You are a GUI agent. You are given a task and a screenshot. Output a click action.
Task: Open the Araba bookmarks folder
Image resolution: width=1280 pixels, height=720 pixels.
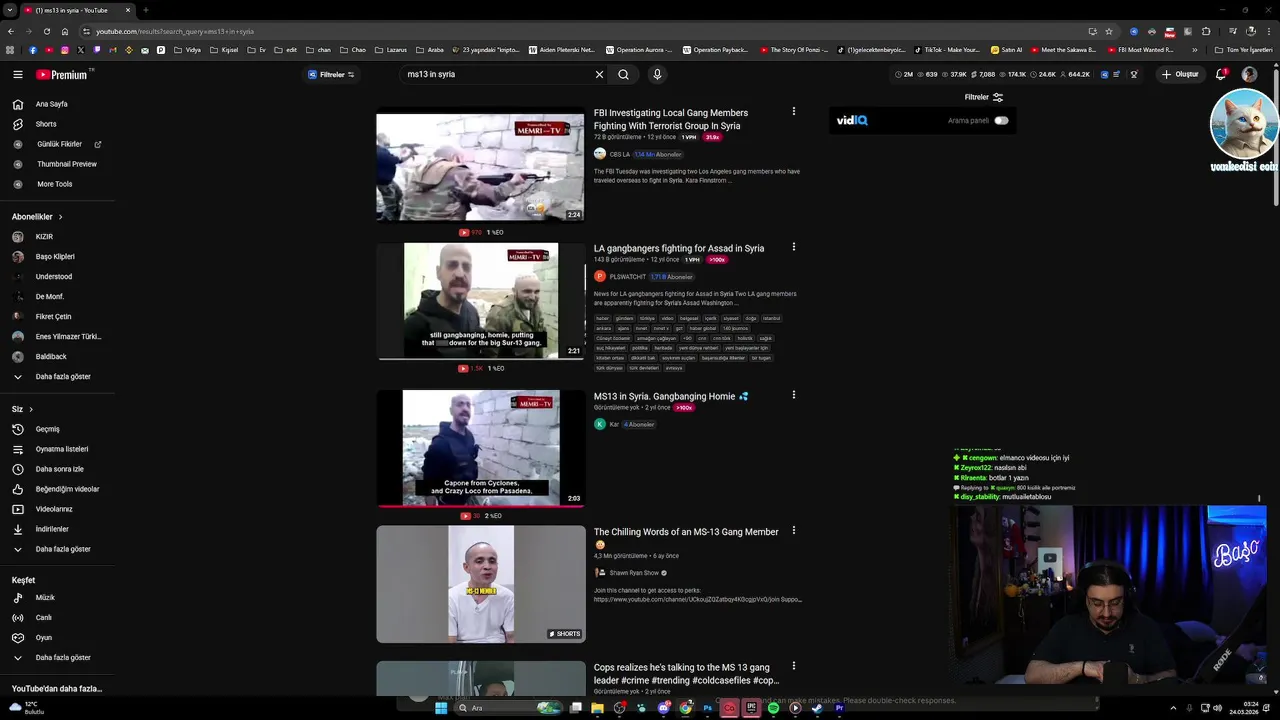[x=429, y=50]
